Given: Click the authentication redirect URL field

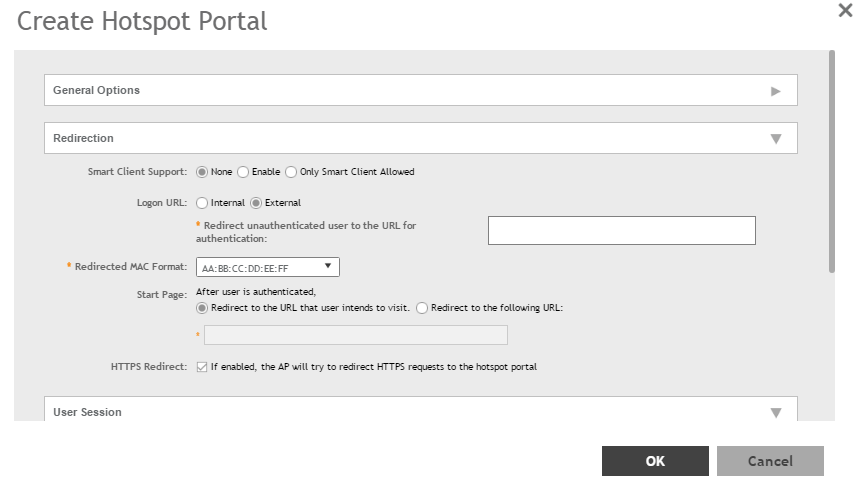Looking at the screenshot, I should [621, 231].
